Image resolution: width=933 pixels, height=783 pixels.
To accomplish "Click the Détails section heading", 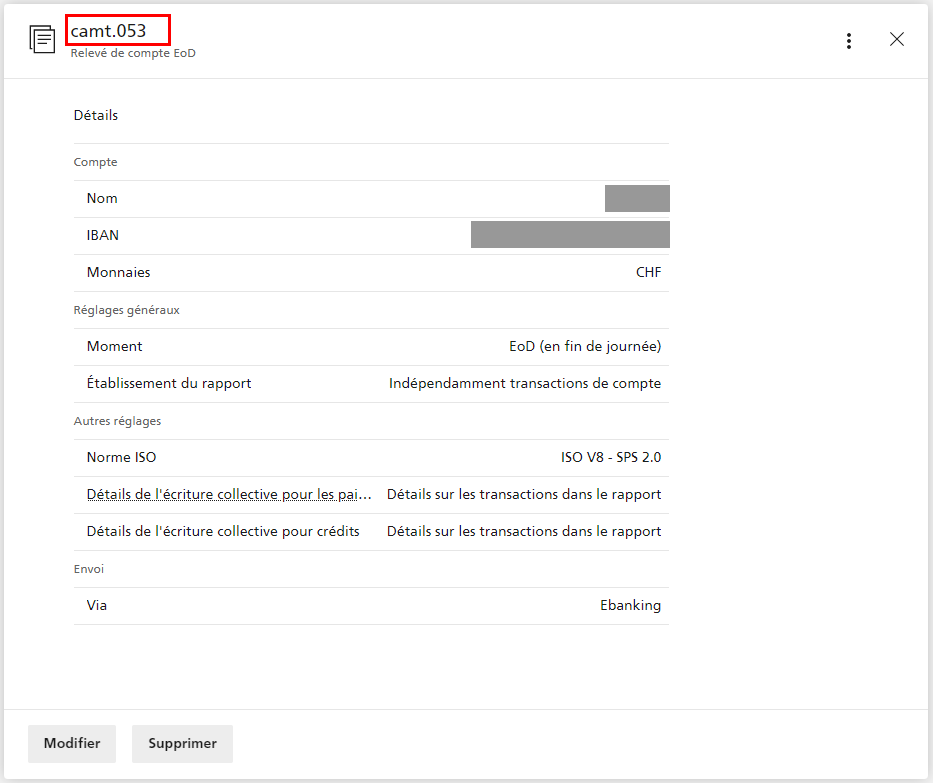I will [x=96, y=115].
